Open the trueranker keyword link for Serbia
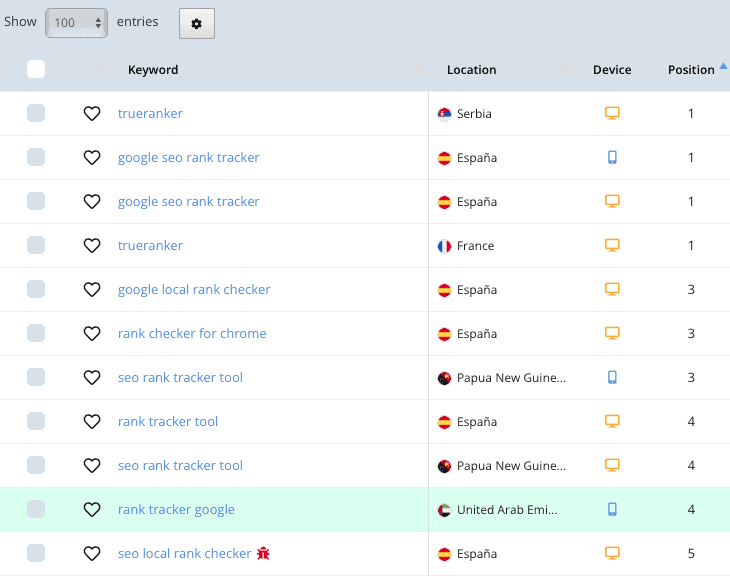The height and width of the screenshot is (576, 730). coord(150,113)
